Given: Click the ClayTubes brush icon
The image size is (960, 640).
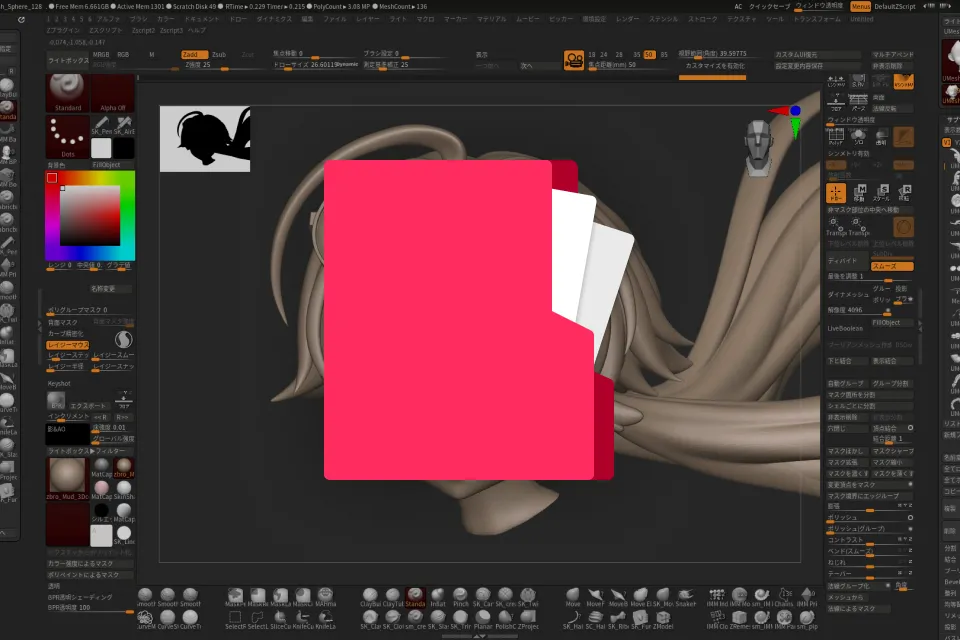Looking at the screenshot, I should point(392,597).
